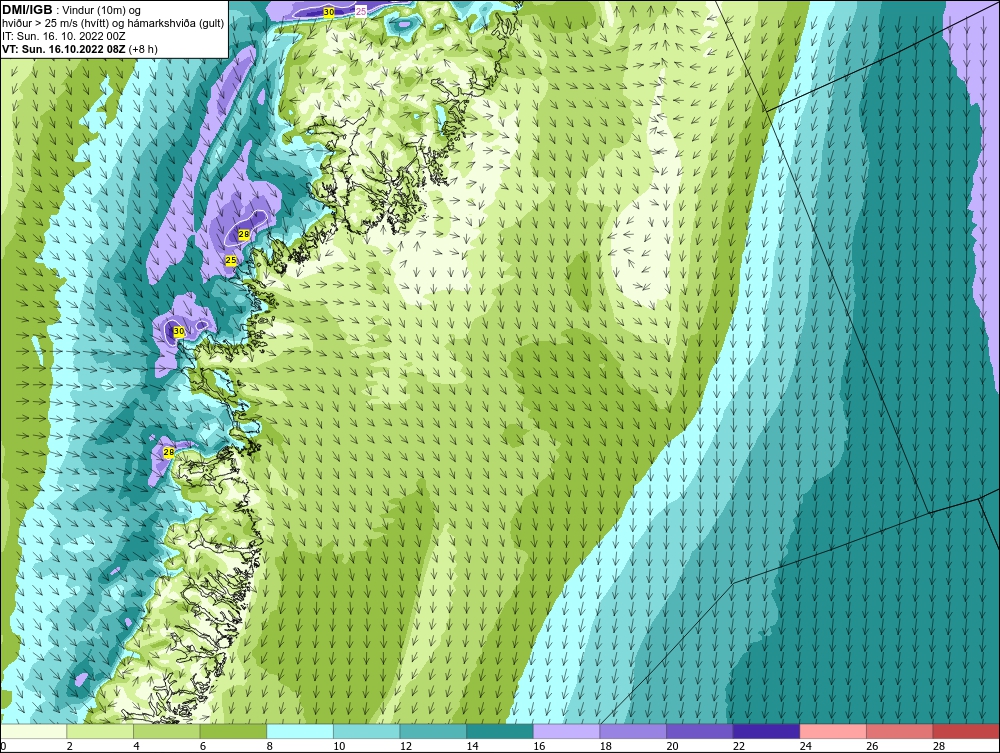Click the 20–22 m/s violet legend swatch
The image size is (1000, 753).
coord(700,731)
